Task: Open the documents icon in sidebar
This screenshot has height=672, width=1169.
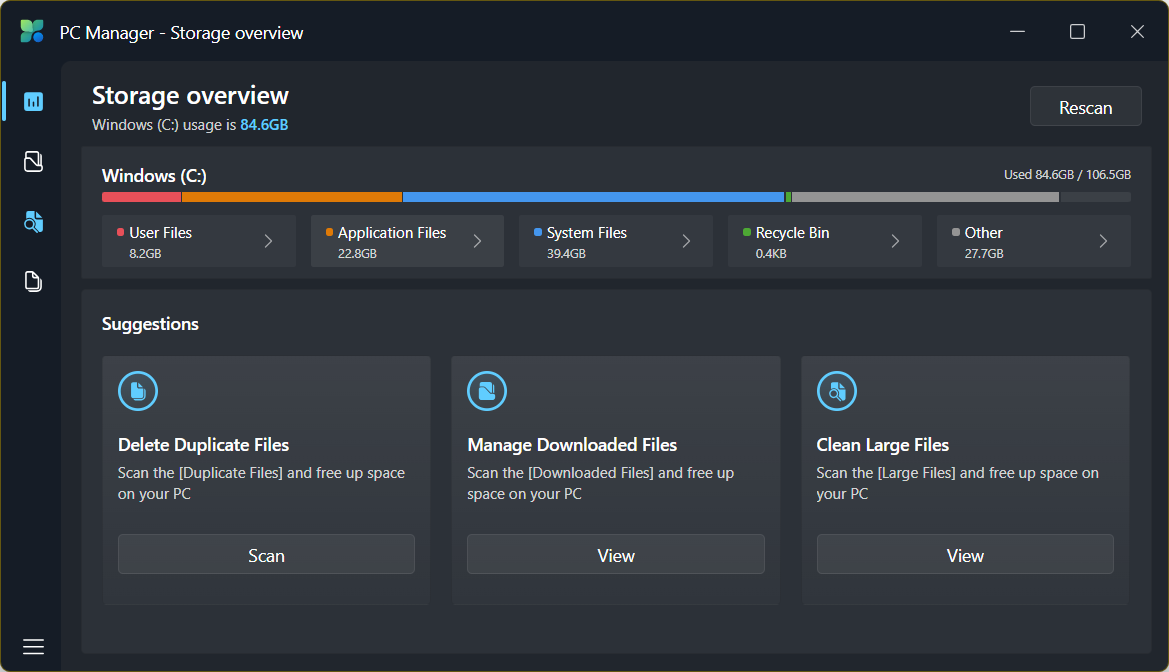Action: (x=33, y=281)
